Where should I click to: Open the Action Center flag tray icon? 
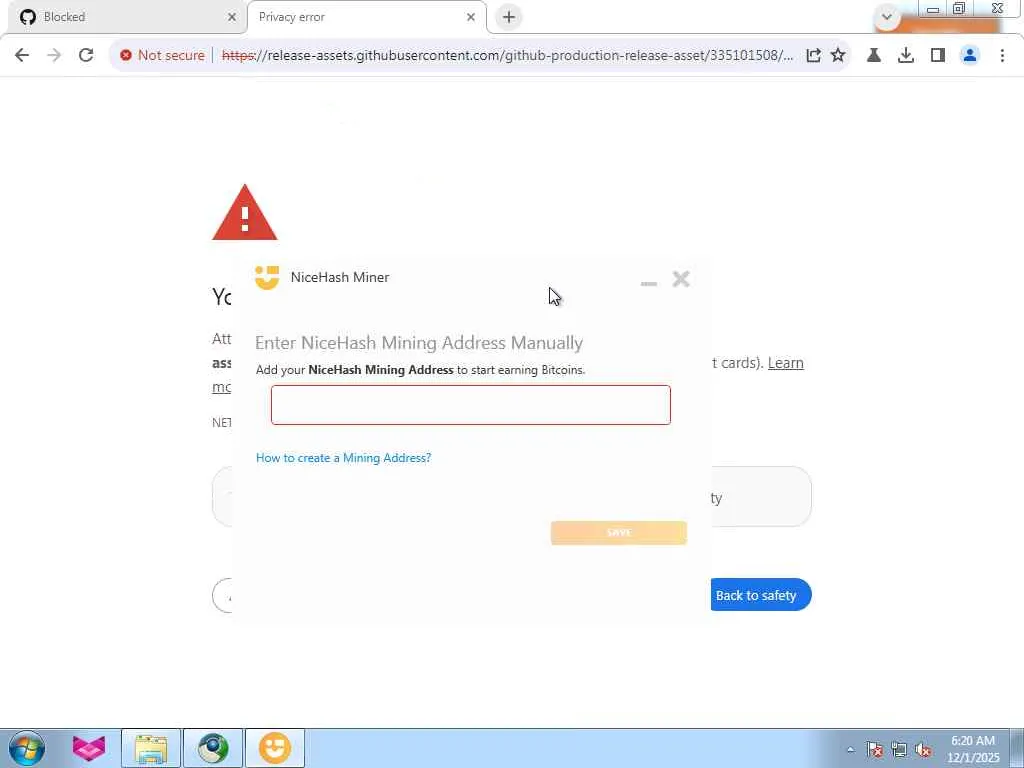pos(874,750)
